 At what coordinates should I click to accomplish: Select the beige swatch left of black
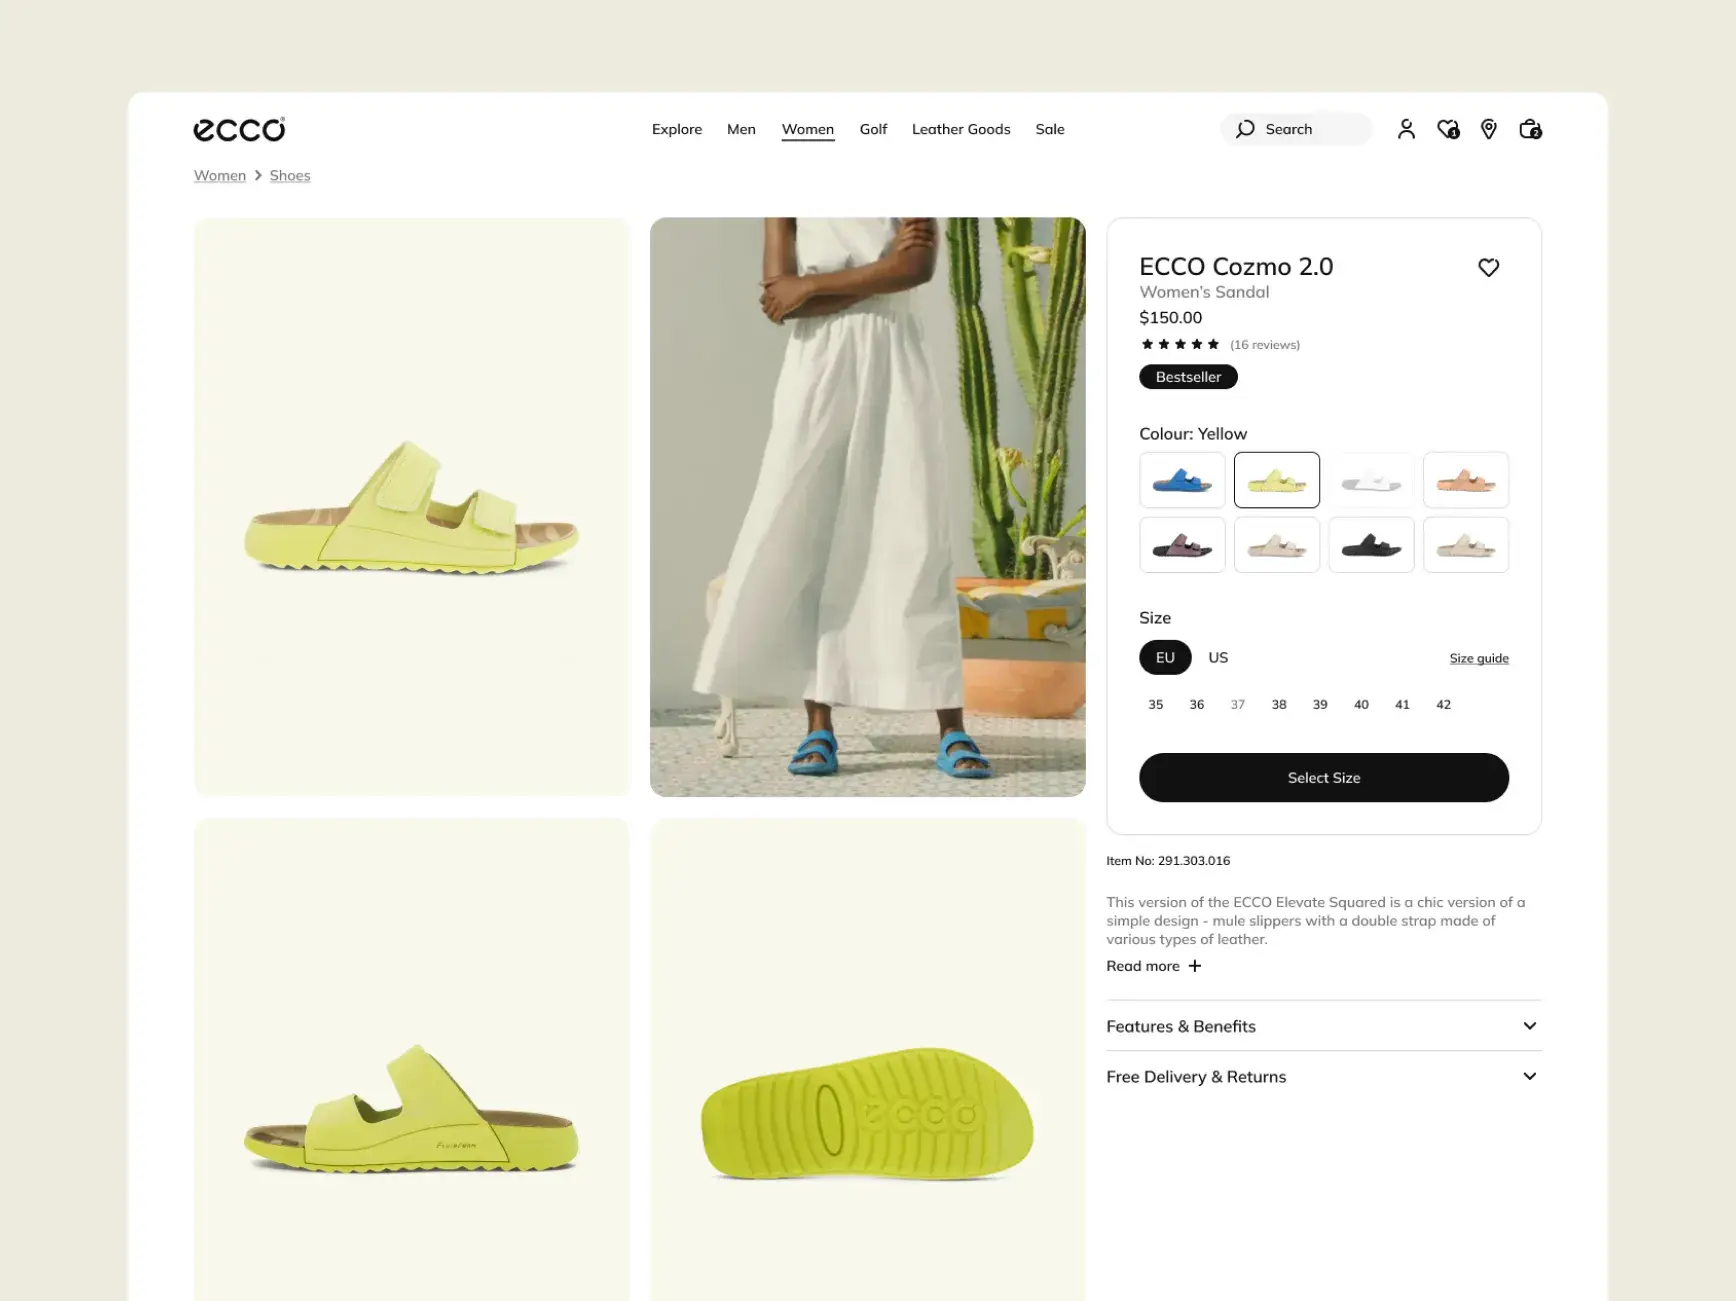(x=1277, y=545)
